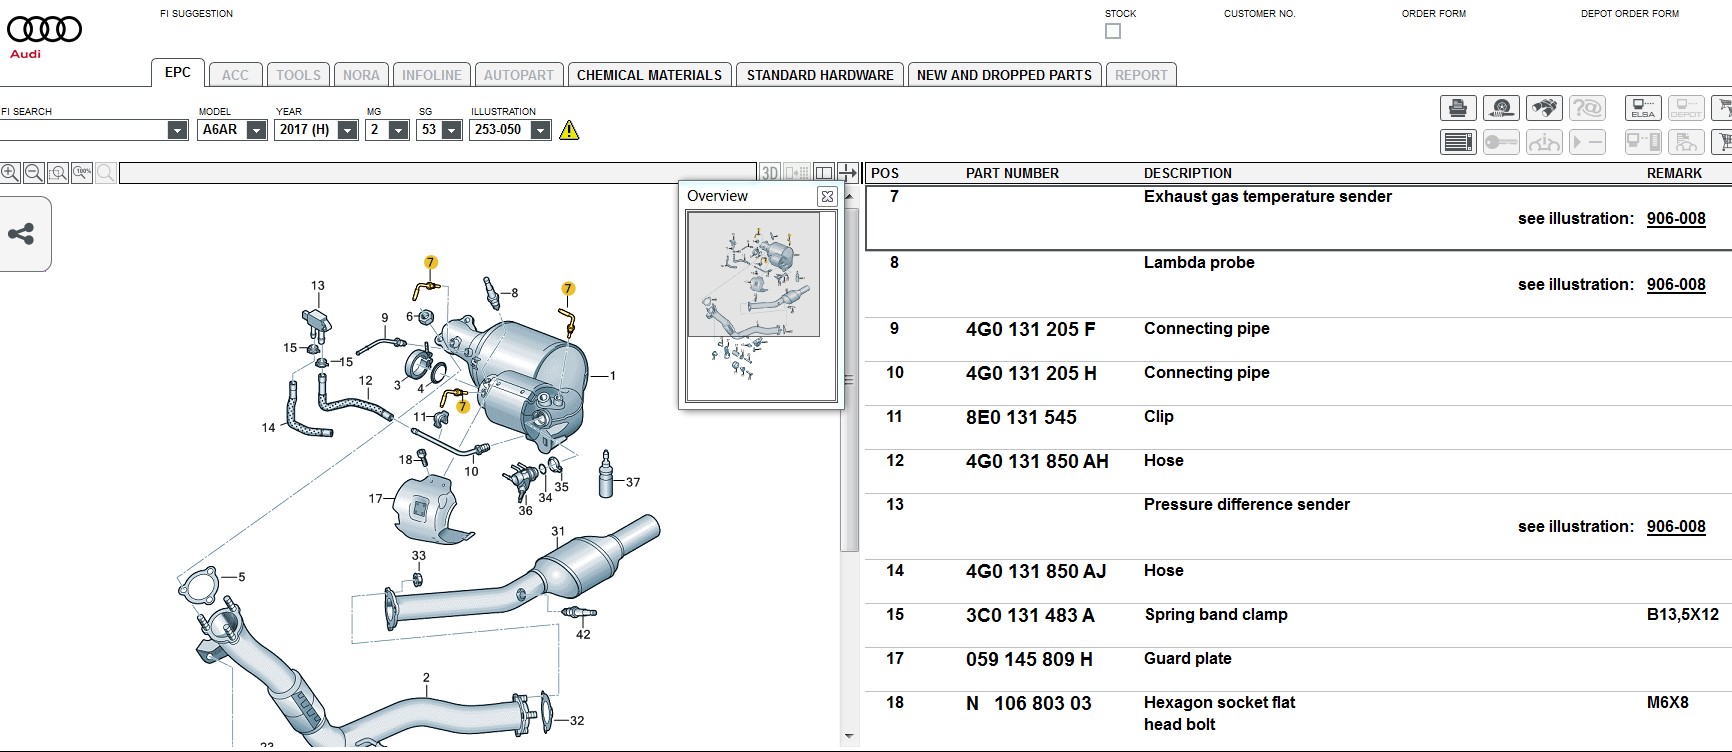This screenshot has width=1732, height=752.
Task: Reset illustration zoom to 100%
Action: pyautogui.click(x=81, y=173)
